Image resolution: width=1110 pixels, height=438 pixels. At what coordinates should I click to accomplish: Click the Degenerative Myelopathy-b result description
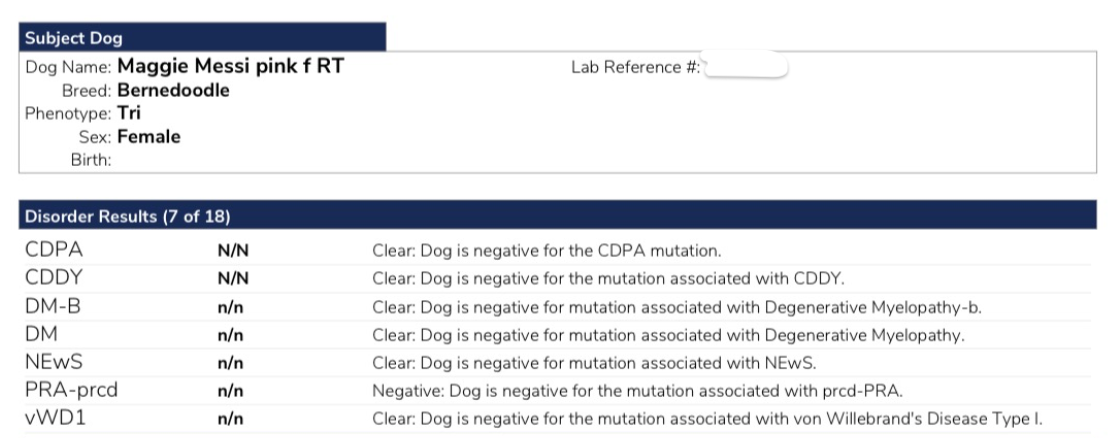tap(677, 307)
